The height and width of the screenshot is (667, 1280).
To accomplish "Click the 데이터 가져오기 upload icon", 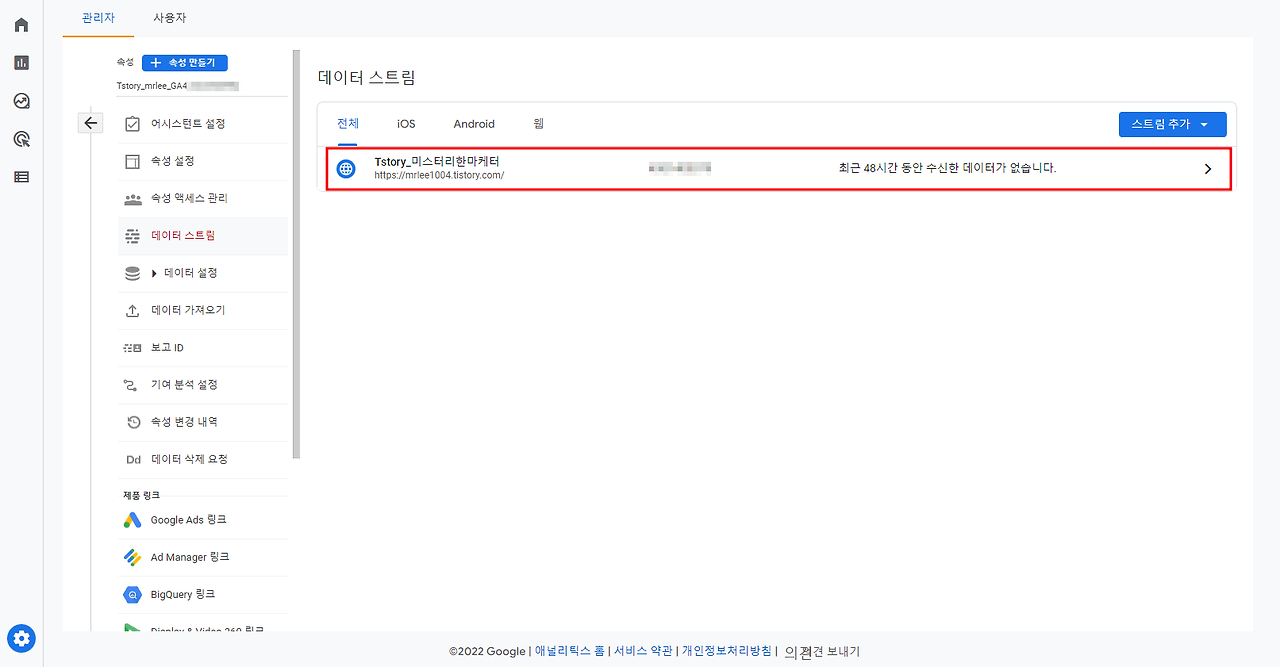I will 132,311.
